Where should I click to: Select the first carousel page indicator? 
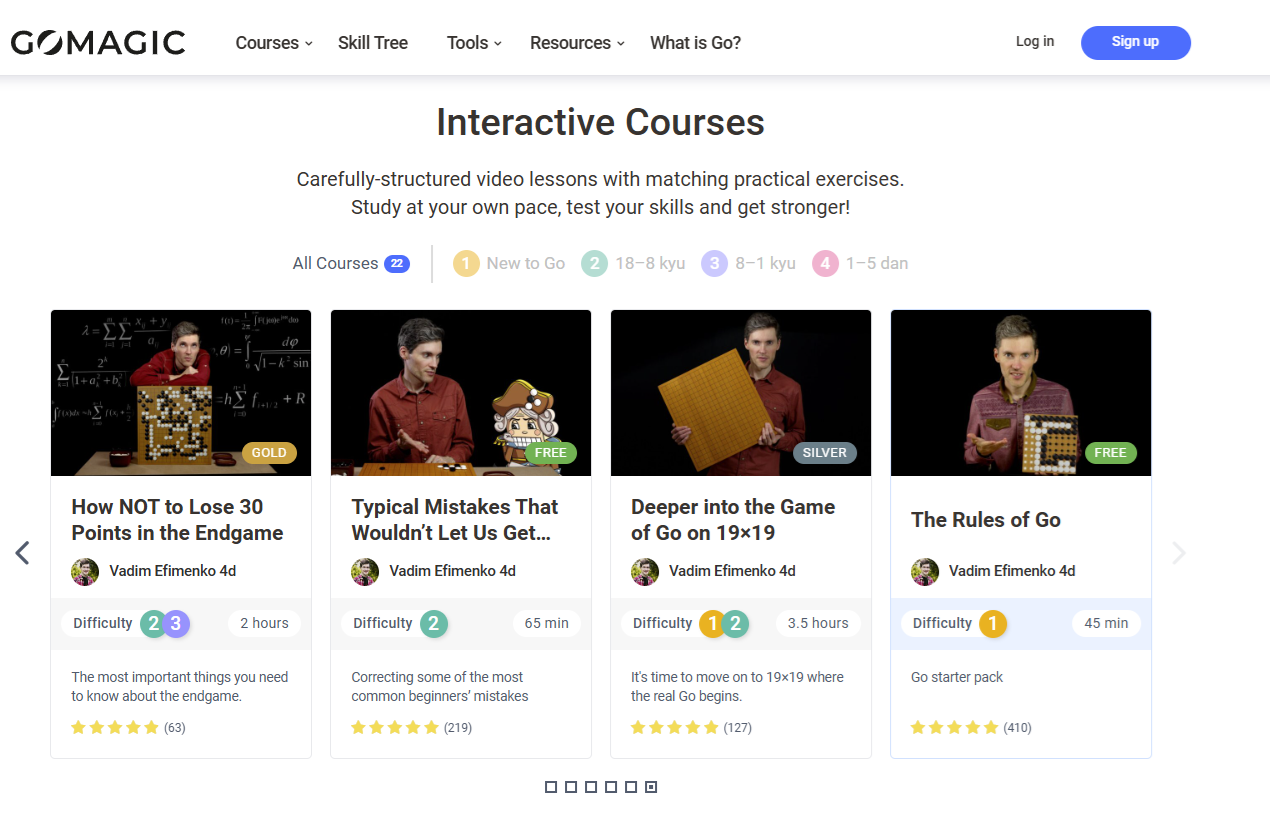point(551,787)
